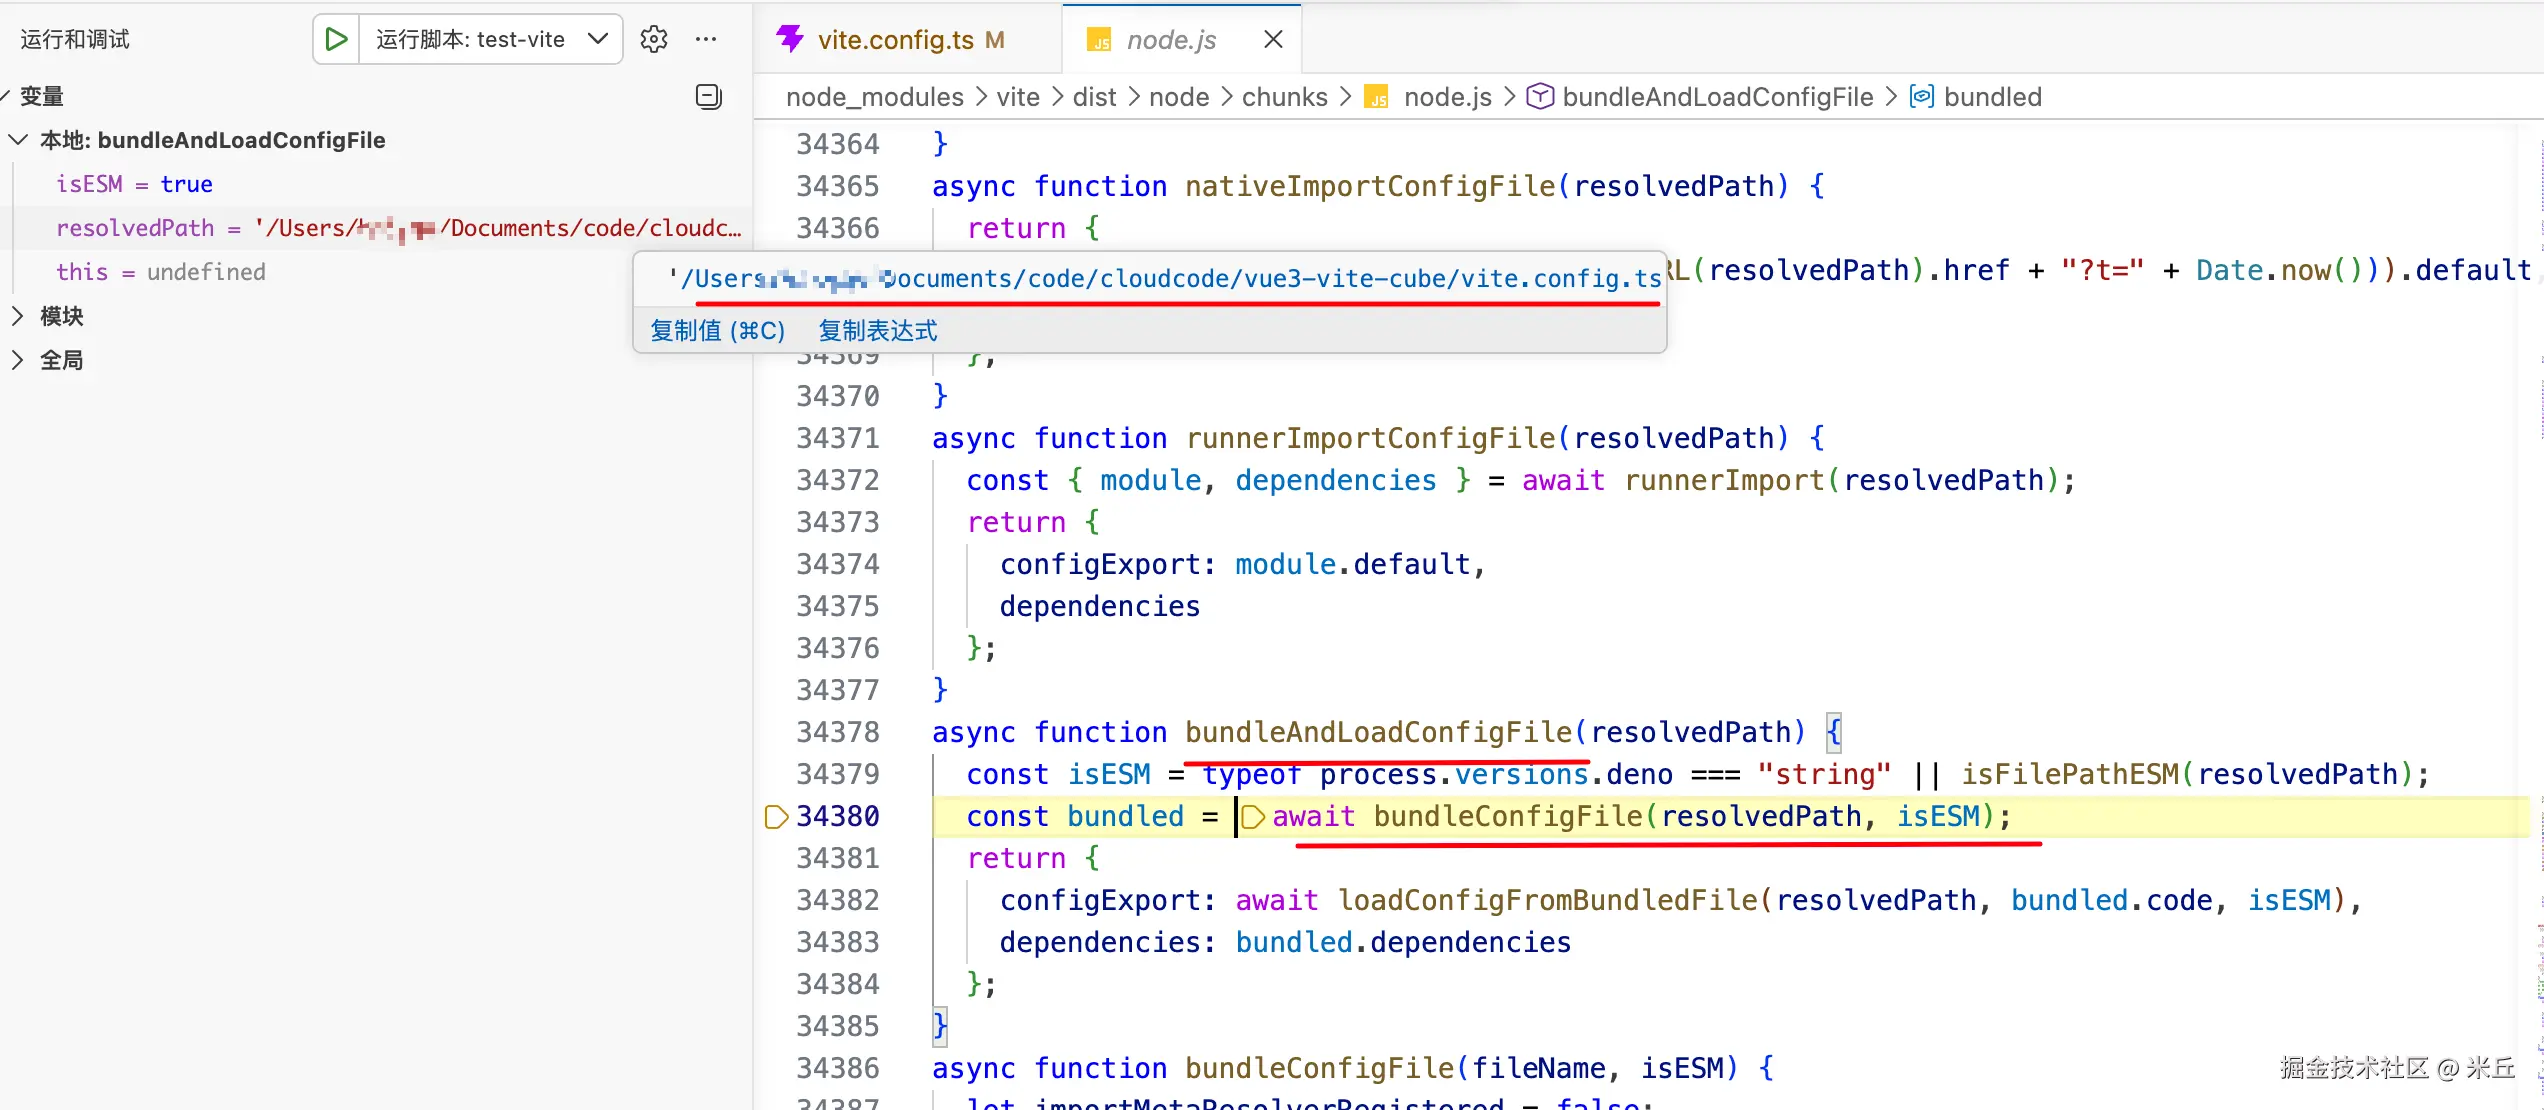The width and height of the screenshot is (2544, 1110).
Task: Click collapse all icon in Variables section
Action: point(708,96)
